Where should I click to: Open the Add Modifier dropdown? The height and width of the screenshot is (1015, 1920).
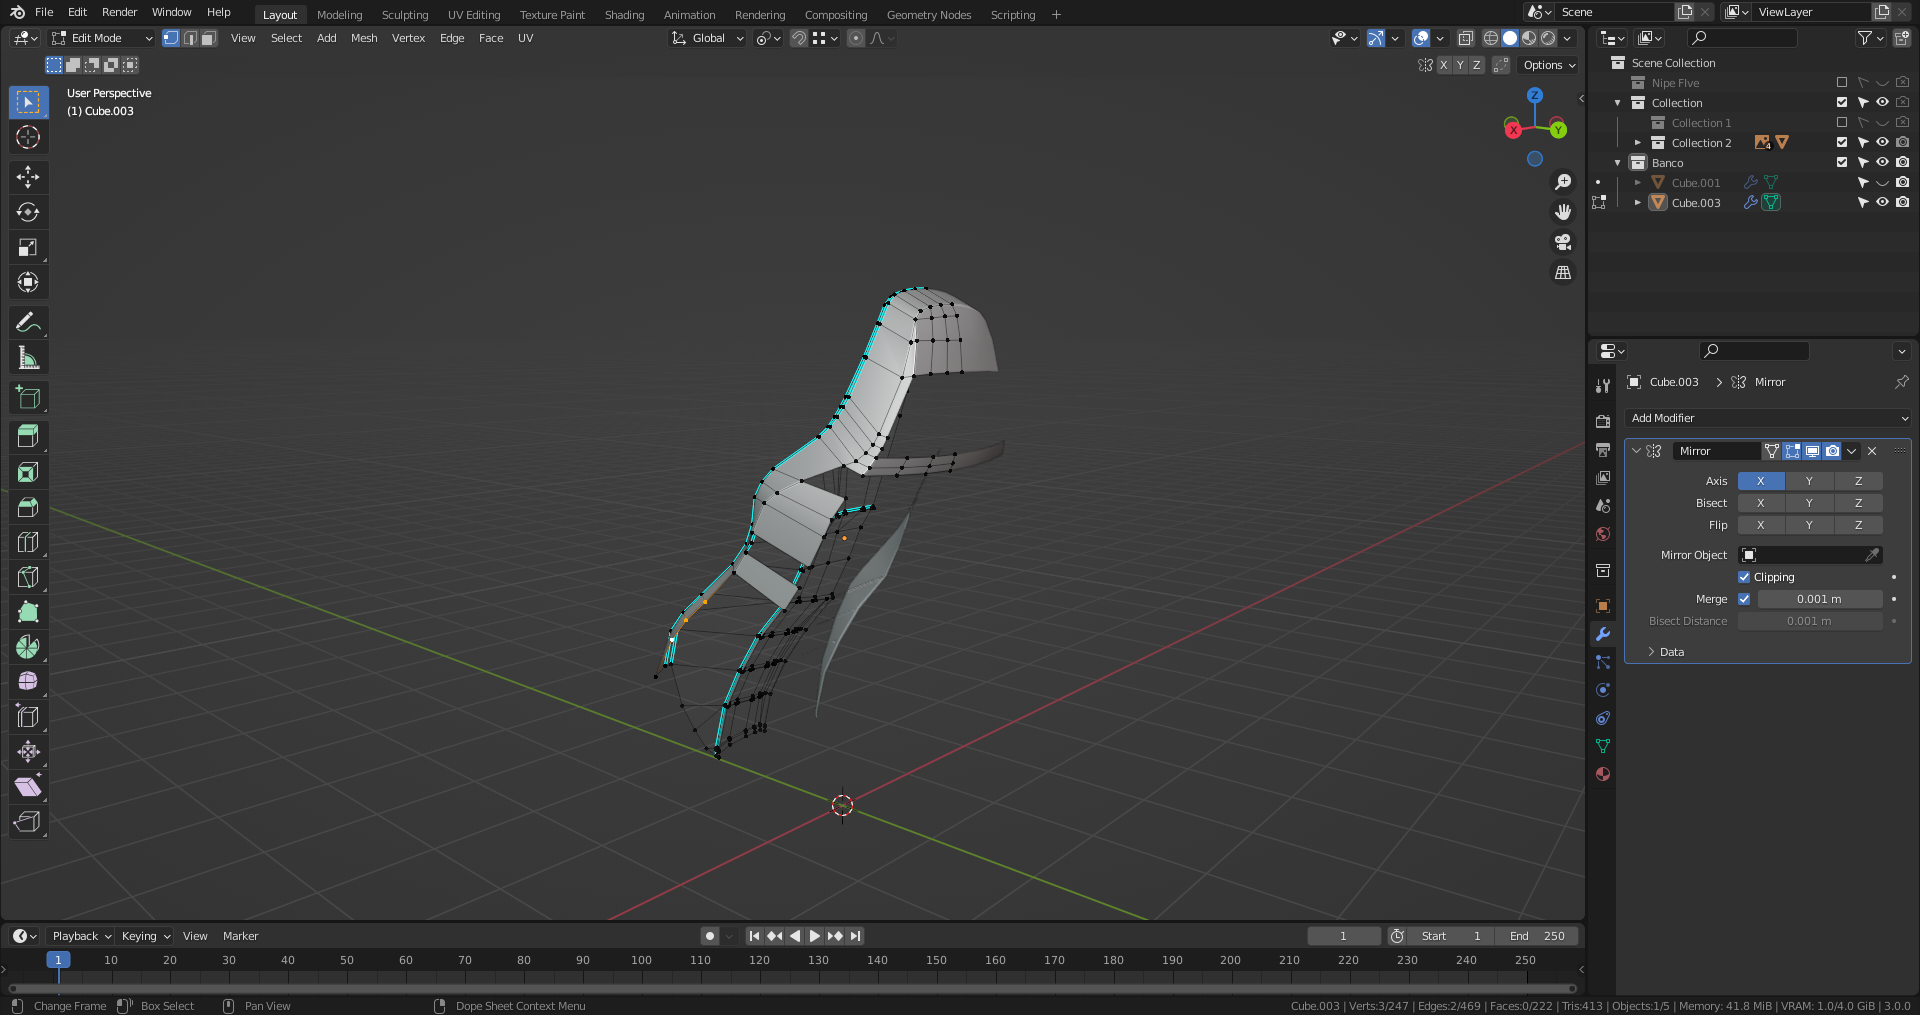click(x=1768, y=418)
